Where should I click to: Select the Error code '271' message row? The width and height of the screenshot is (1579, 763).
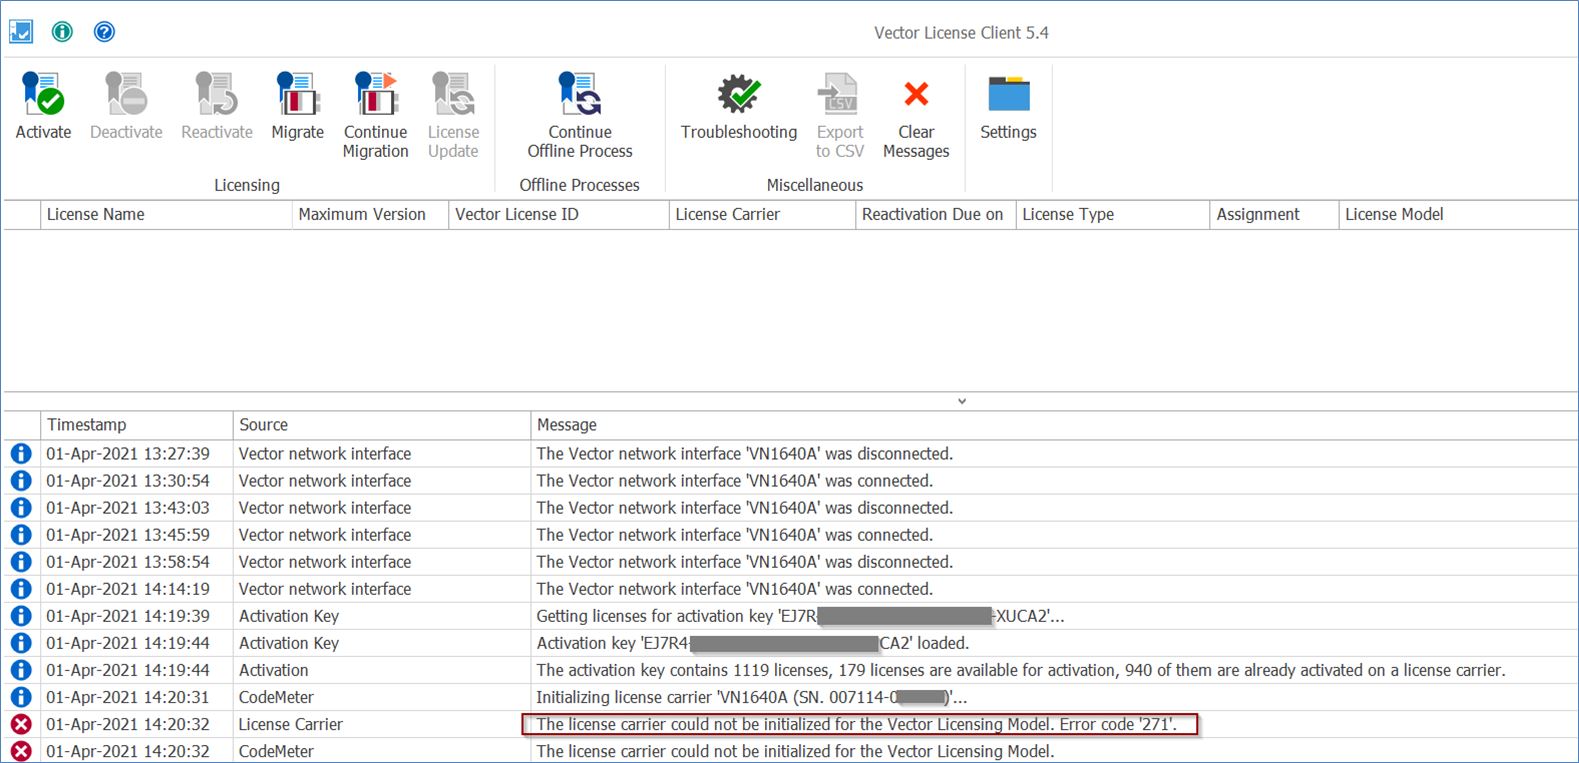[856, 724]
